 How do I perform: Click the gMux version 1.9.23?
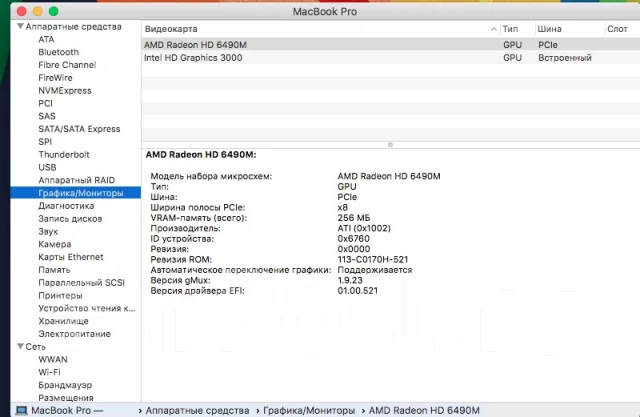[x=350, y=280]
